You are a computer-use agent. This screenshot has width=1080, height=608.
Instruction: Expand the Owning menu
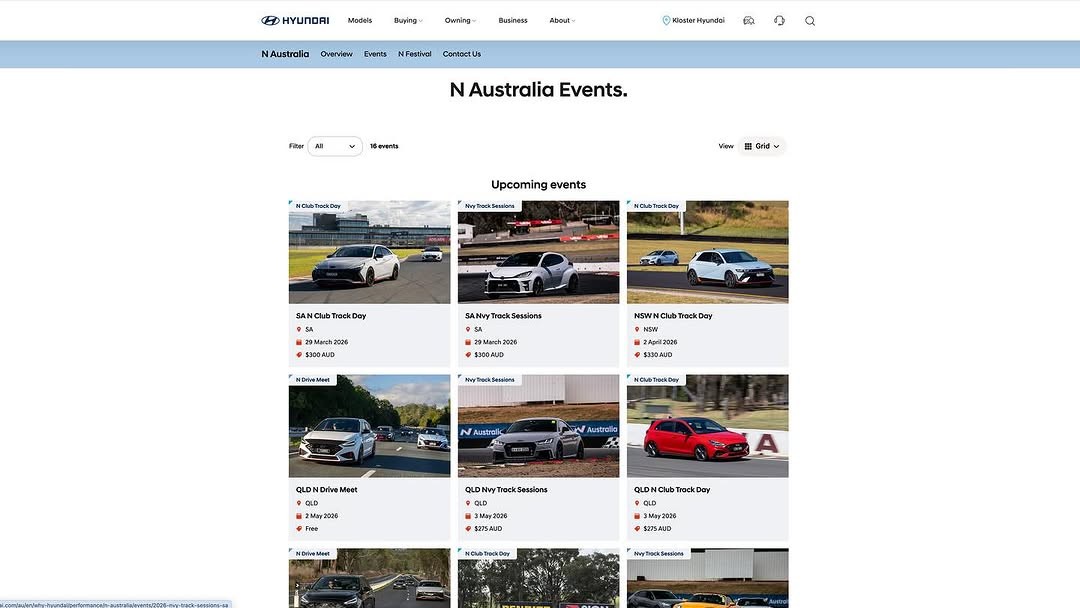460,21
